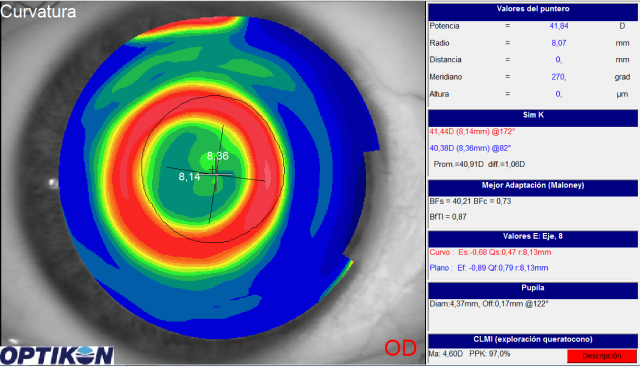This screenshot has width=640, height=367.
Task: Click the Ma: 4,60D PPK: 97,0% text
Action: point(469,354)
